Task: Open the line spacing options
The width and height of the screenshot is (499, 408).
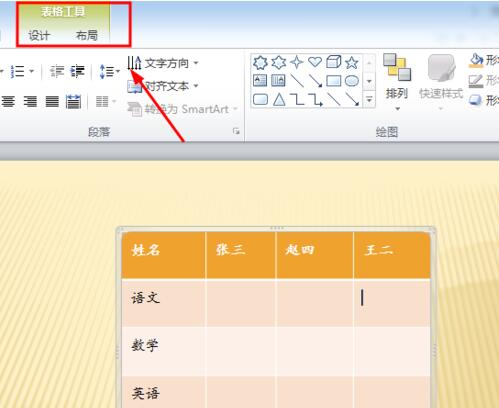Action: tap(109, 72)
